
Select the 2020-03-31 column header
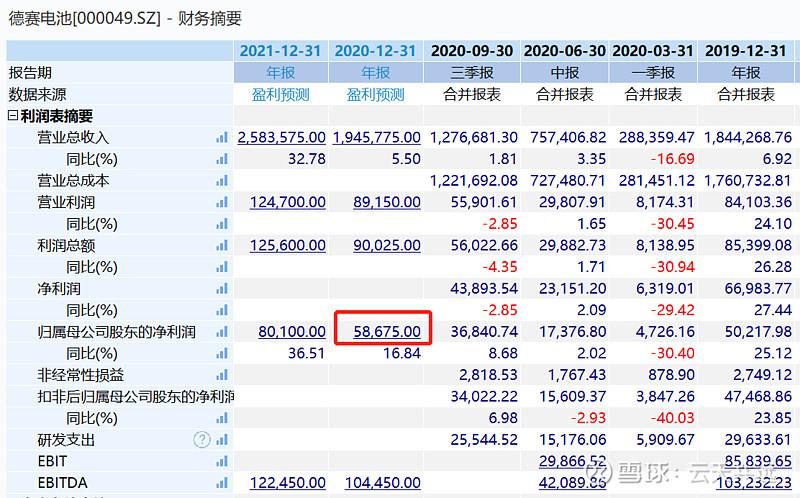[x=653, y=51]
